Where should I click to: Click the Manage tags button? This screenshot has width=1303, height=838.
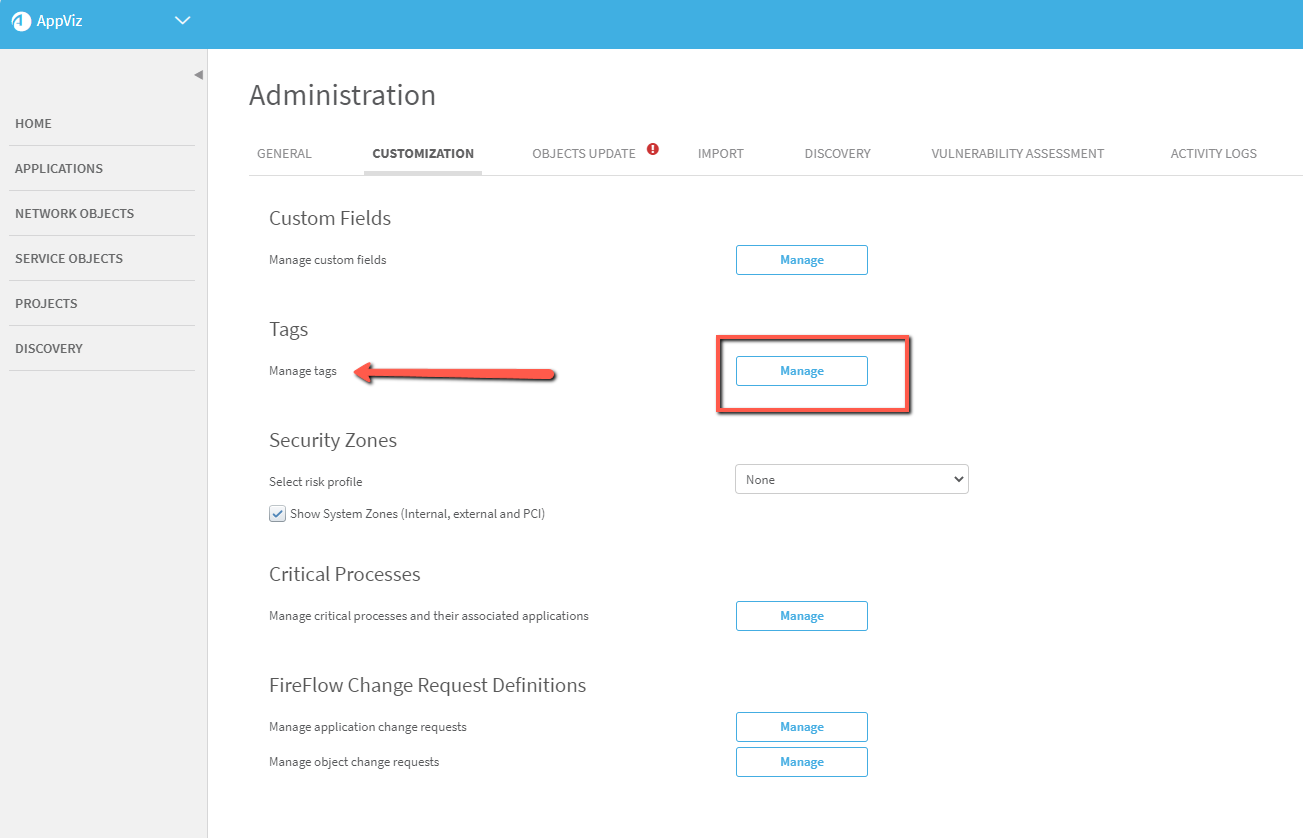coord(801,371)
